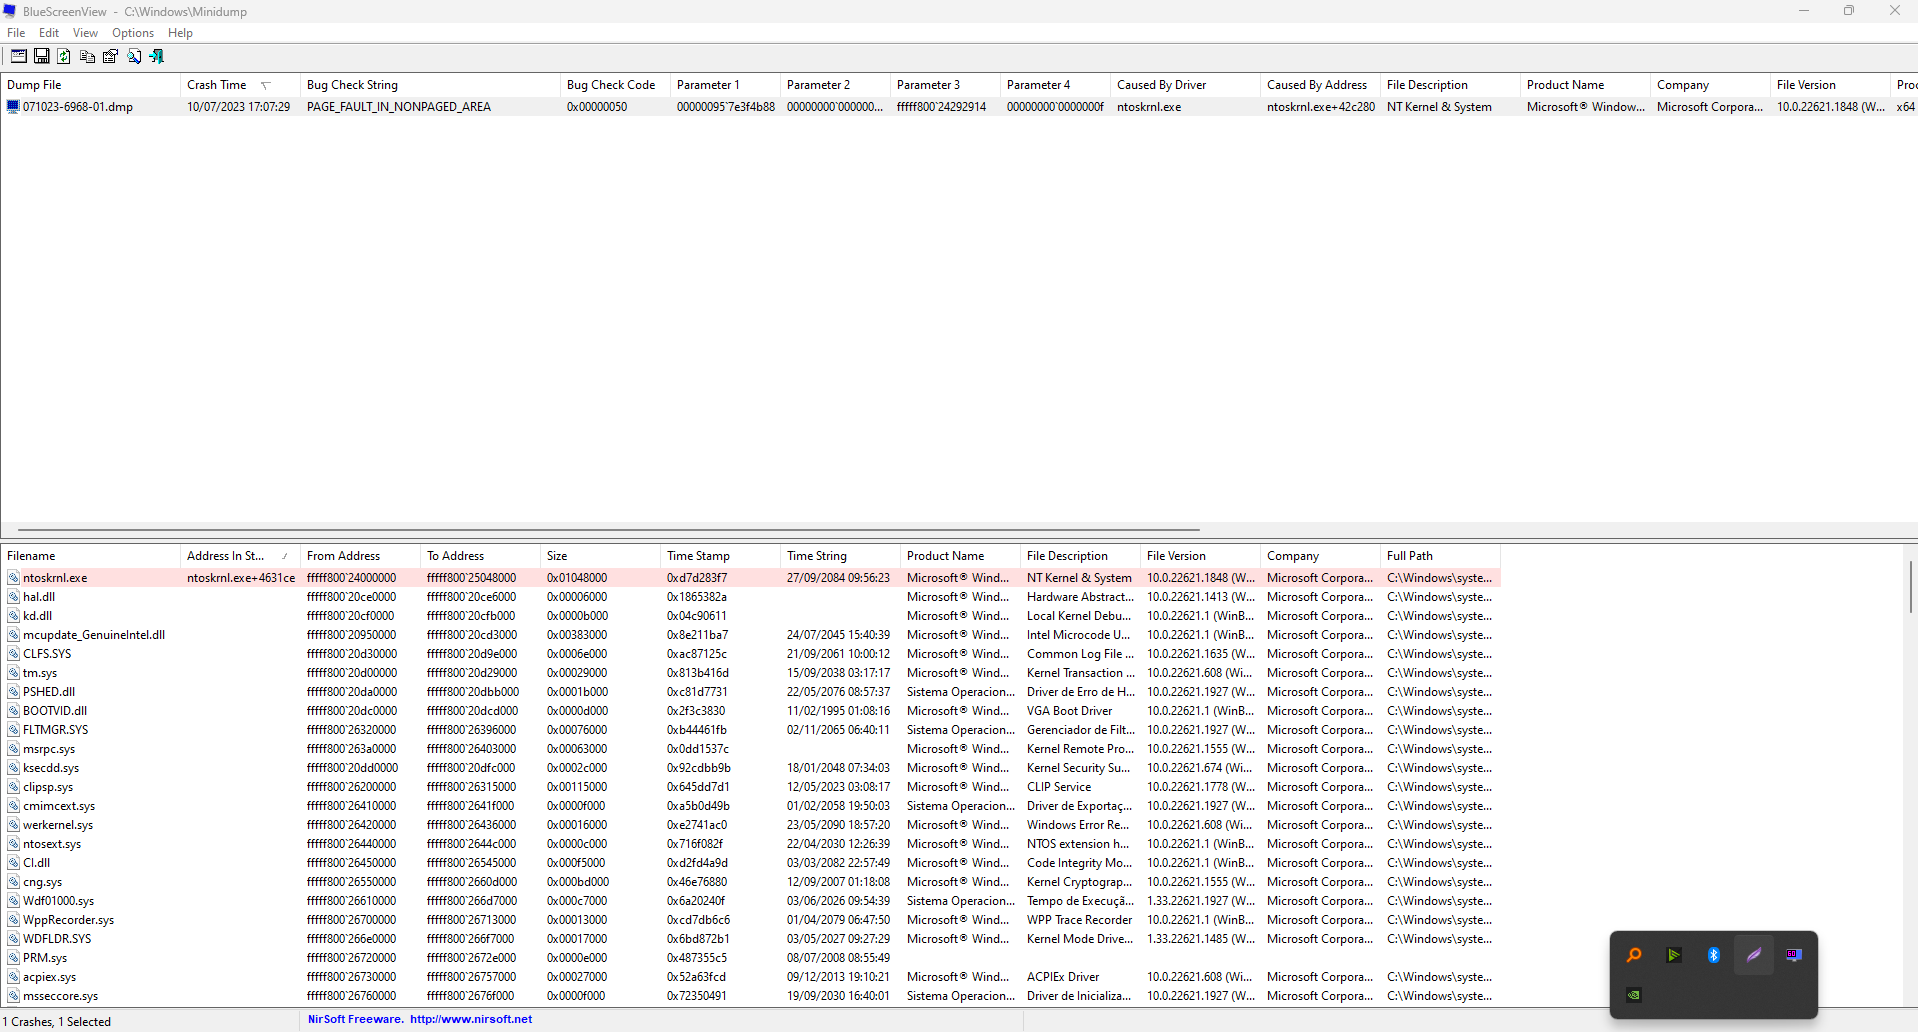Sort by the Dump File column header
1918x1032 pixels.
[90, 85]
